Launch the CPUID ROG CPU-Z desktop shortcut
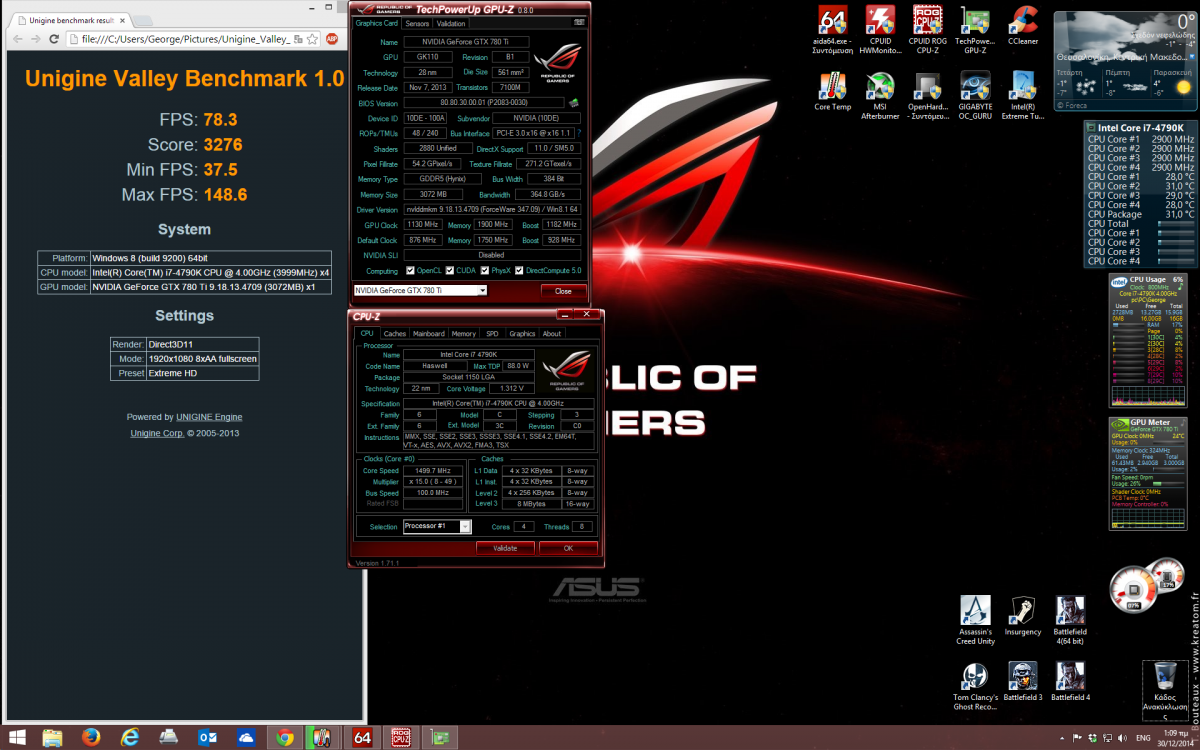Viewport: 1200px width, 750px height. 927,27
